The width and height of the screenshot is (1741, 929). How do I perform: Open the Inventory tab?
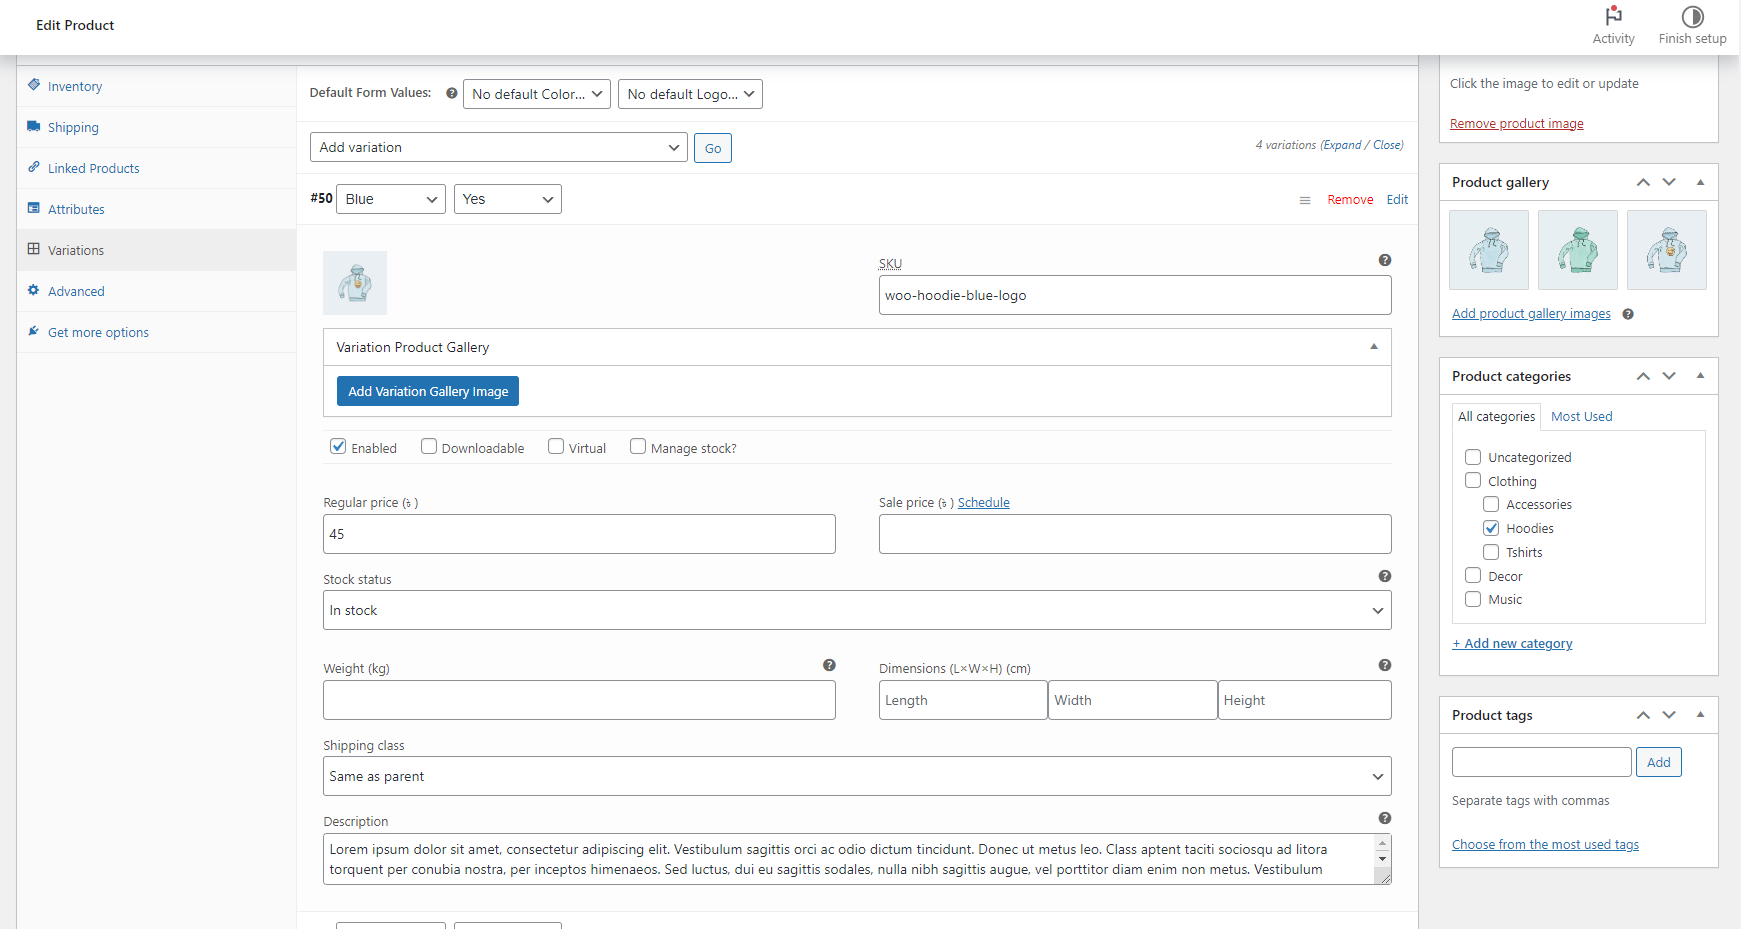(x=75, y=86)
